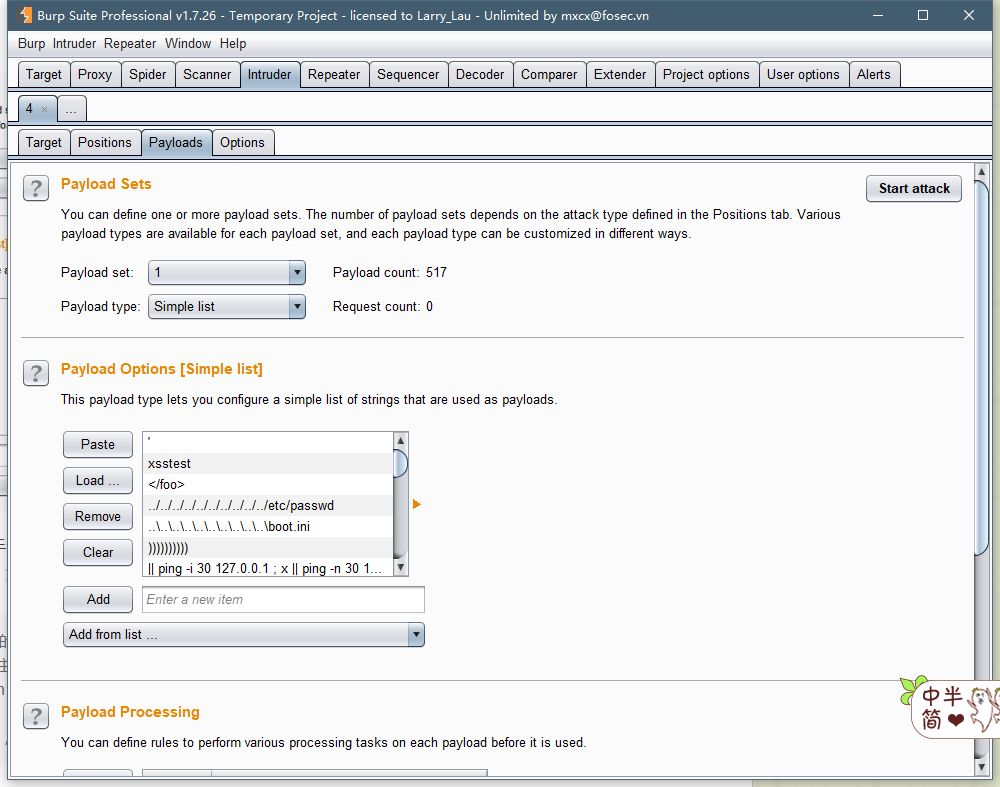Viewport: 1000px width, 787px height.
Task: Click the orange arrow beside payload list
Action: (x=417, y=505)
